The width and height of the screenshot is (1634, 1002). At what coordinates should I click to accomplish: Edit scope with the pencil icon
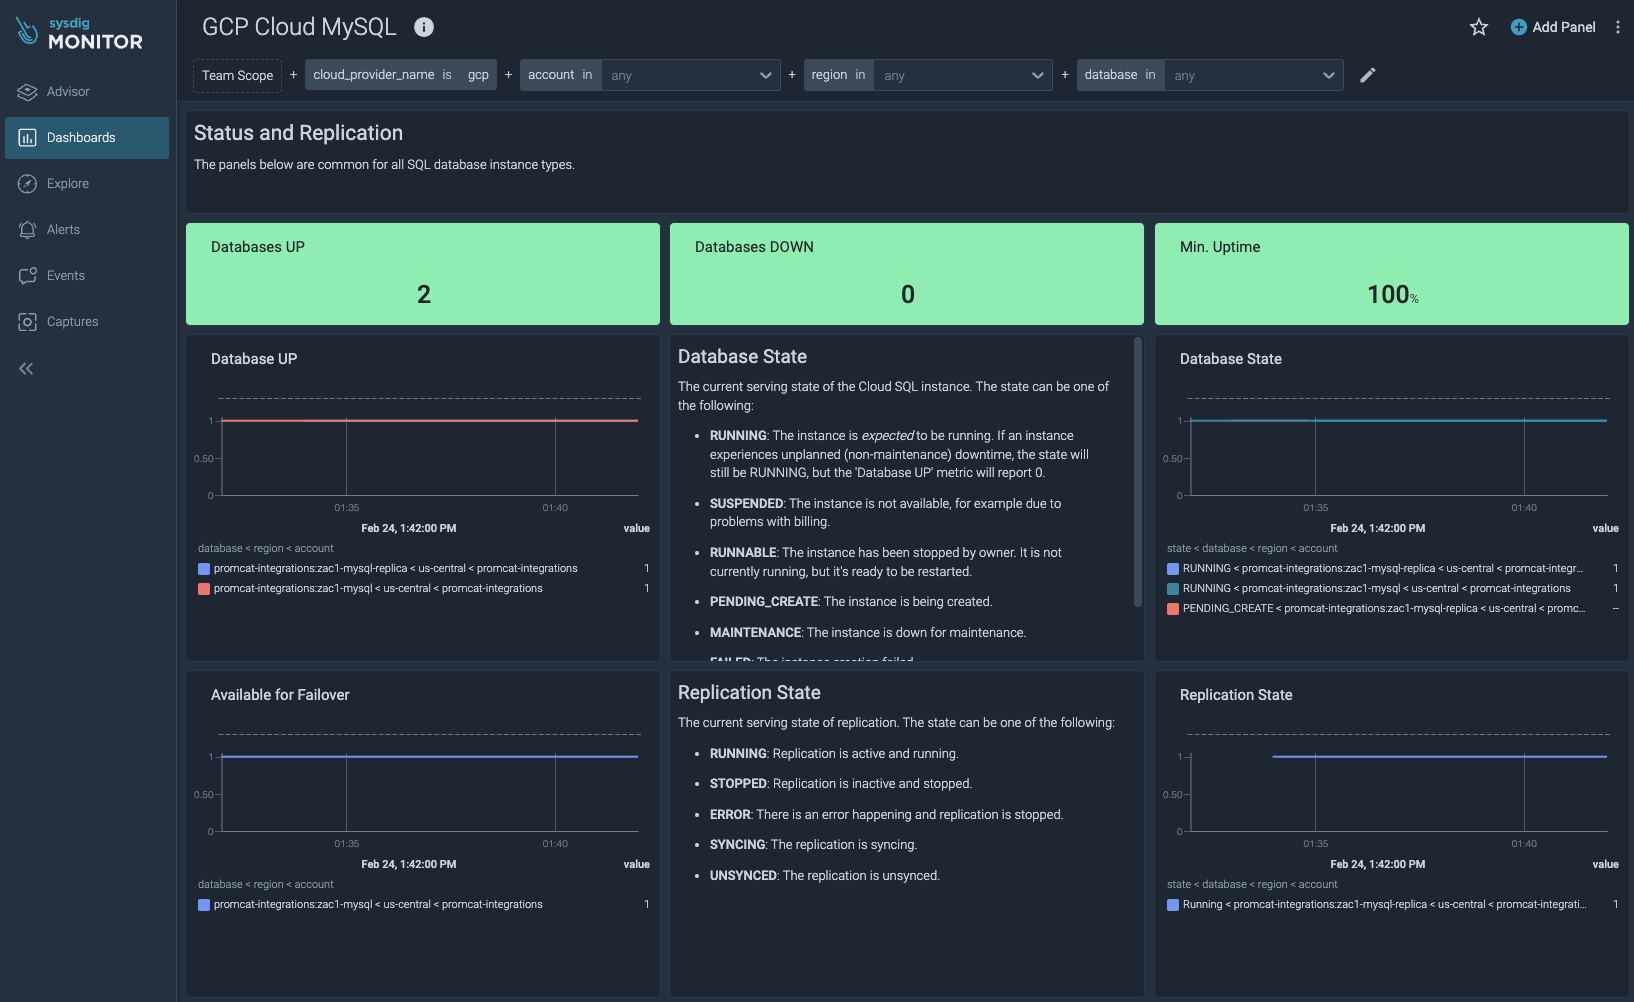pos(1368,75)
